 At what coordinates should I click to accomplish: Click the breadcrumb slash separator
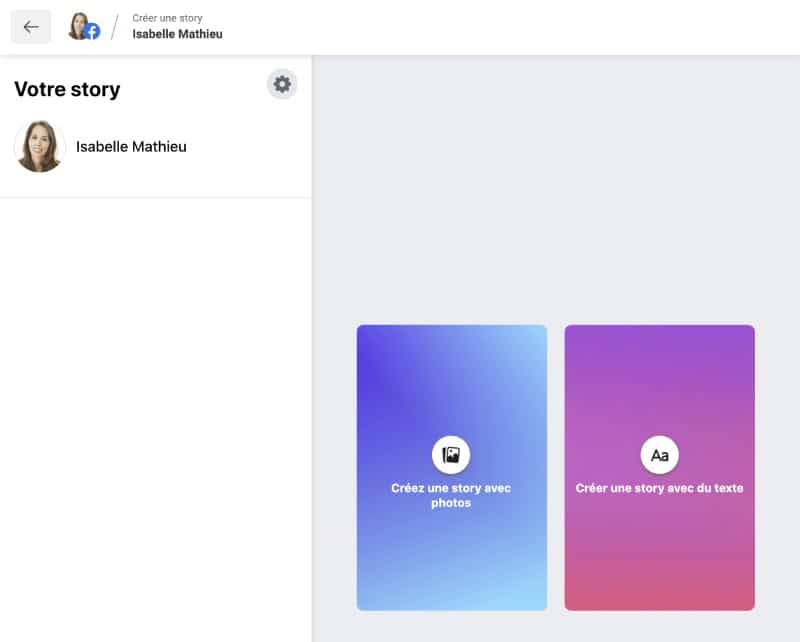pyautogui.click(x=115, y=27)
